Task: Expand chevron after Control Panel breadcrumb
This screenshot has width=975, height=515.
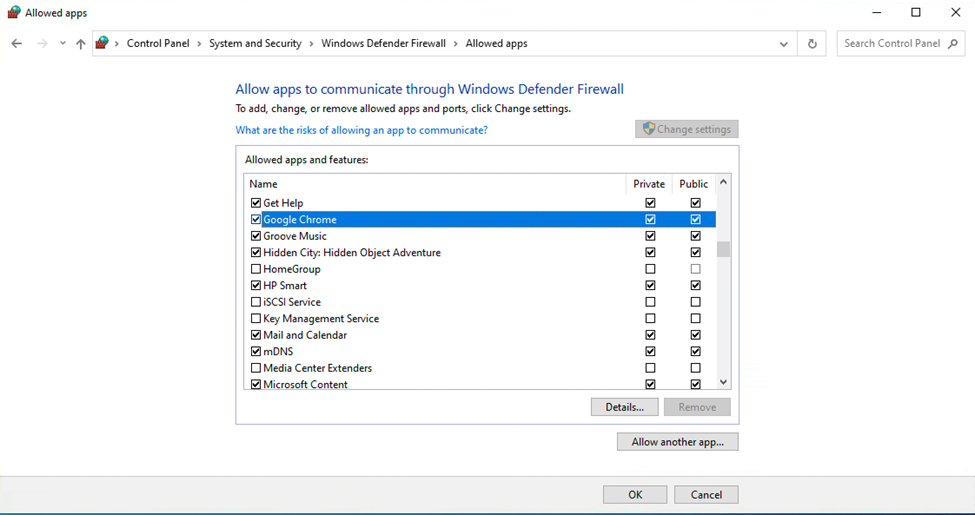Action: (199, 44)
